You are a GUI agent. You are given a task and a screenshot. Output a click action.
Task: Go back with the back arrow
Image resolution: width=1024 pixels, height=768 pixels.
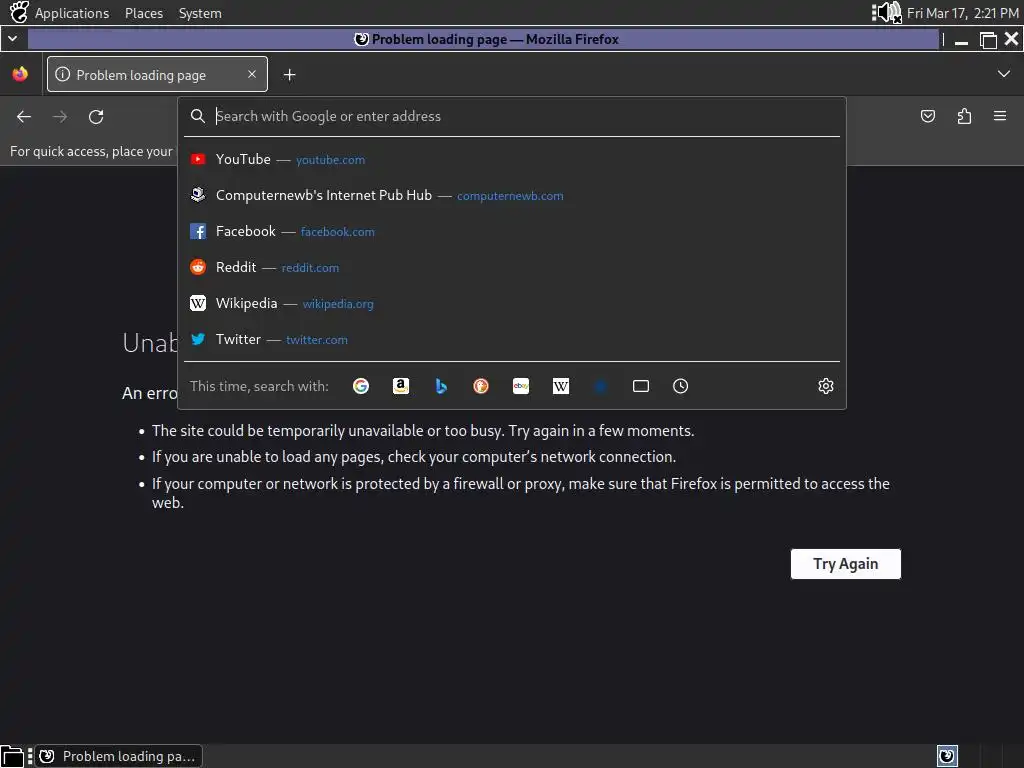pos(24,116)
